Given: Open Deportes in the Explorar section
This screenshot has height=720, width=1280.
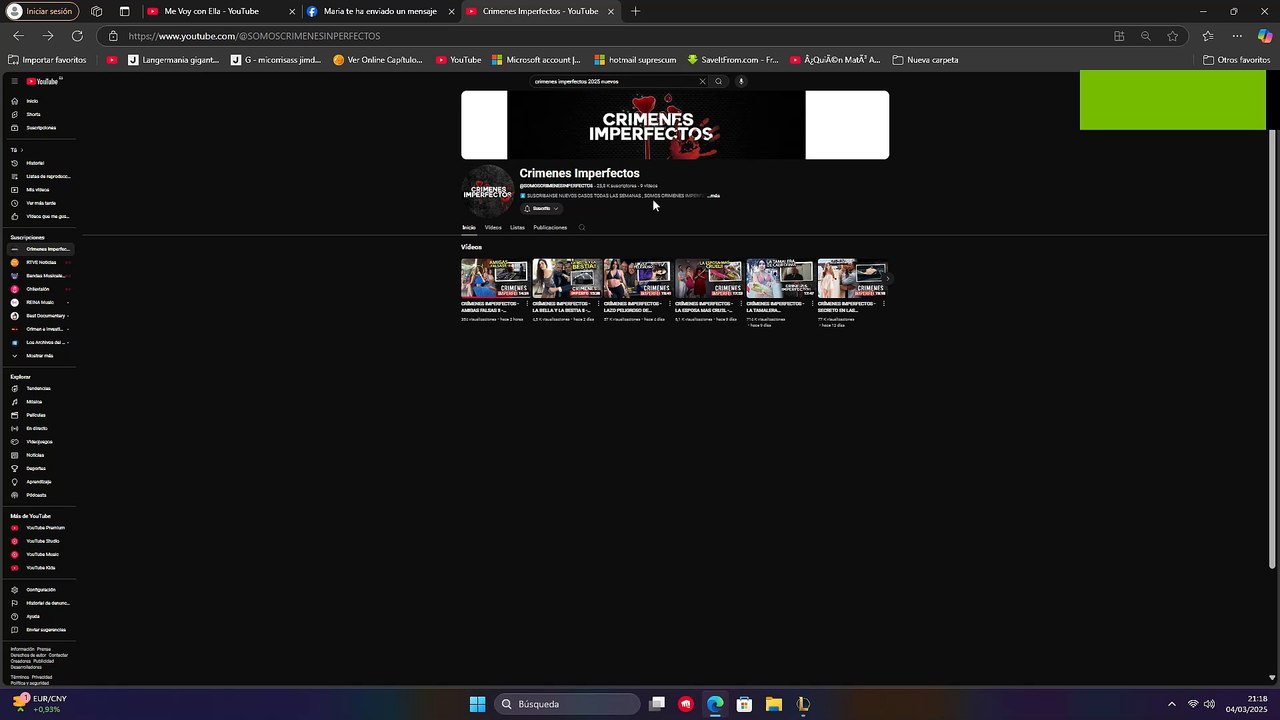Looking at the screenshot, I should (x=36, y=468).
